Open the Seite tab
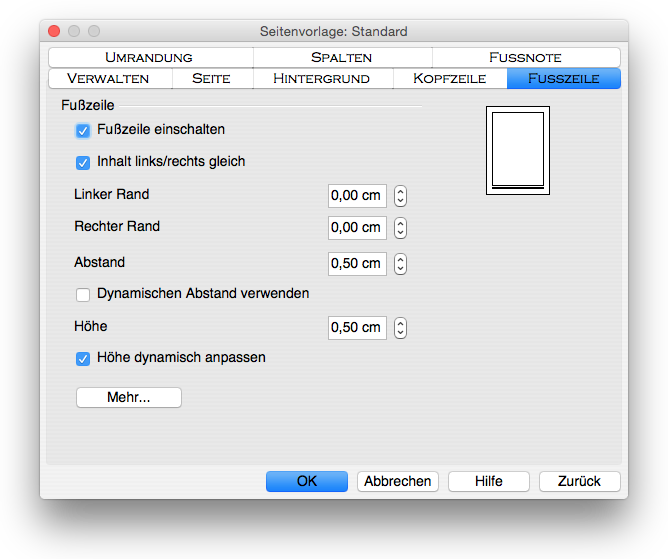This screenshot has width=668, height=559. (x=211, y=78)
